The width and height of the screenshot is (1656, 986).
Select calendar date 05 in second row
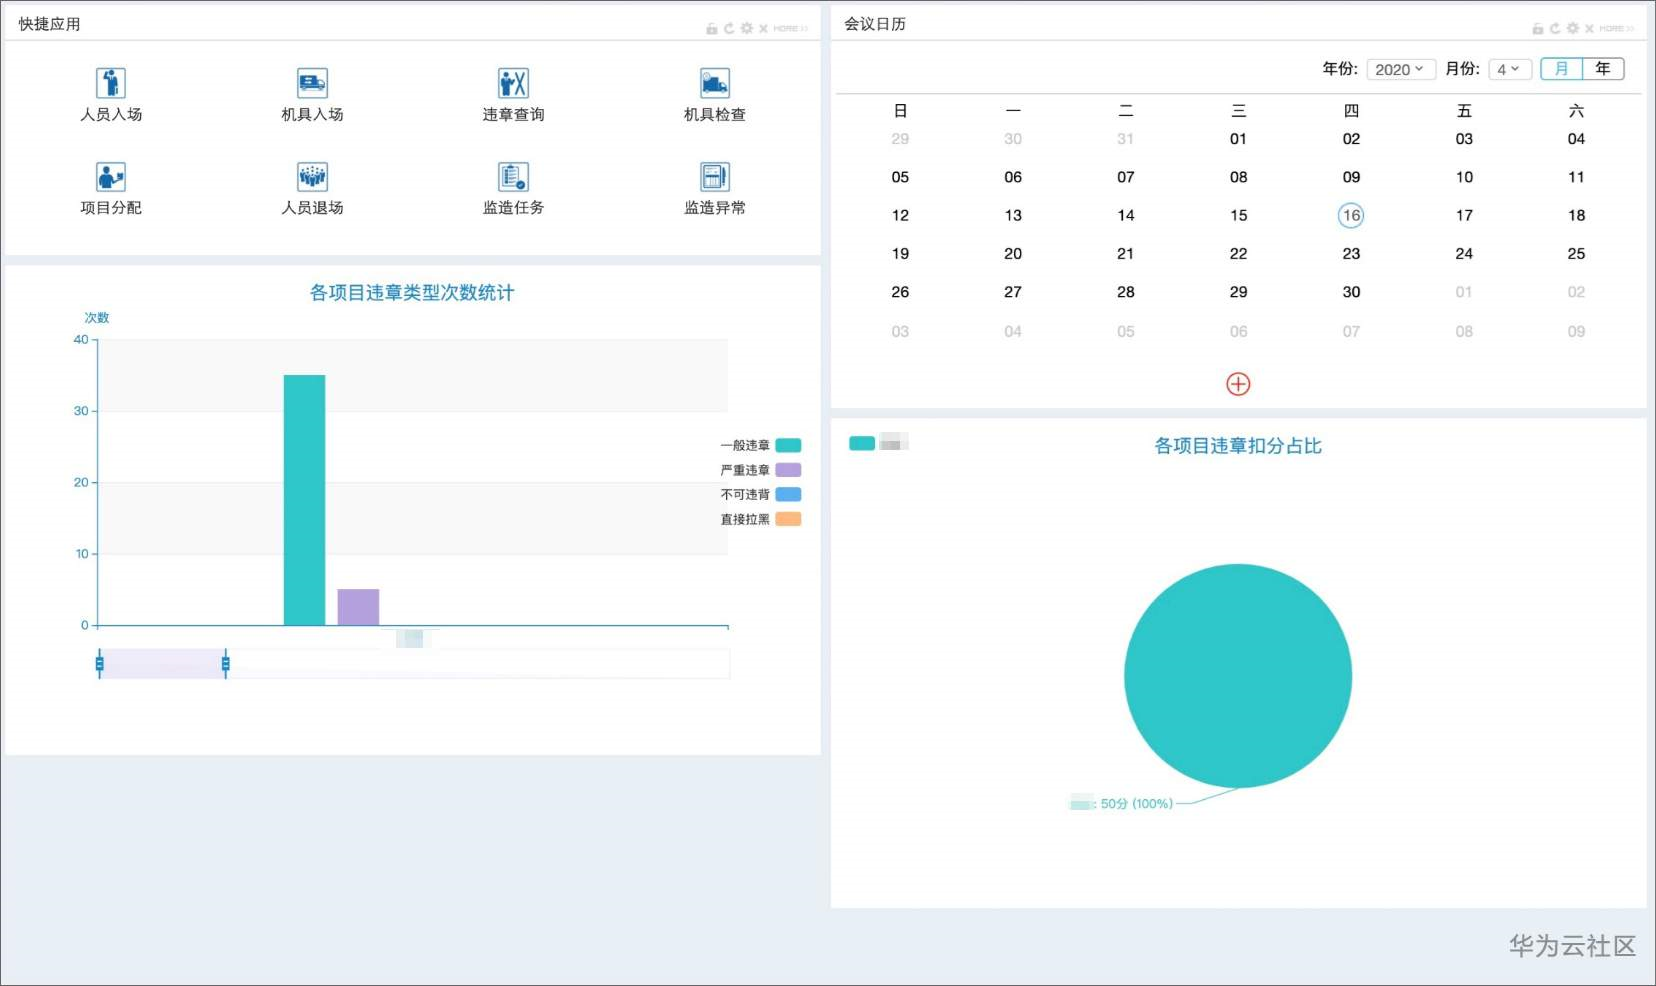pos(900,177)
